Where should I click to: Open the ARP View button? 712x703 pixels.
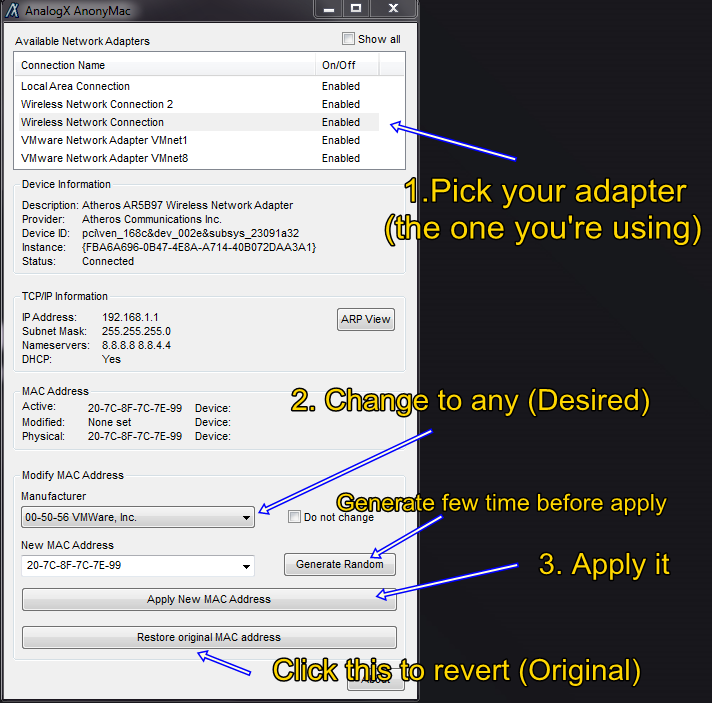(366, 320)
